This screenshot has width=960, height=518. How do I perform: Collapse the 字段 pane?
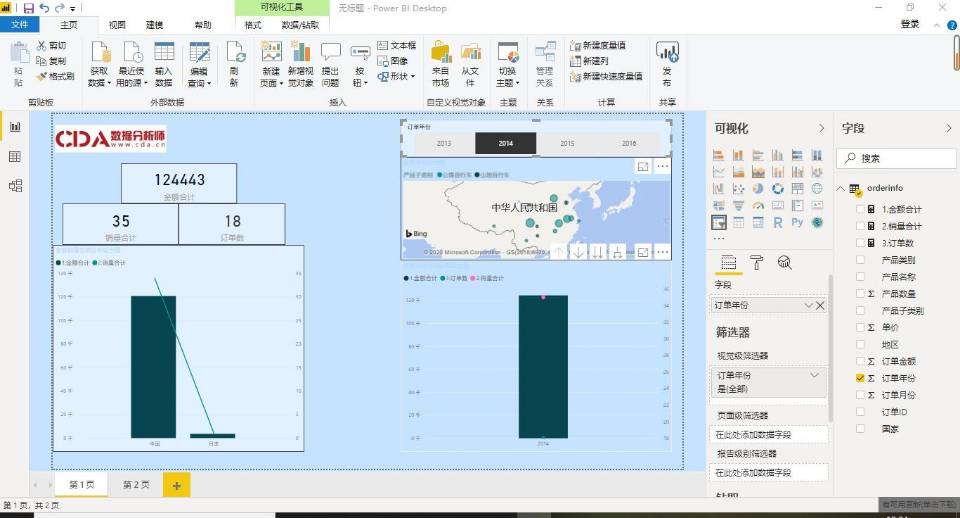point(948,128)
